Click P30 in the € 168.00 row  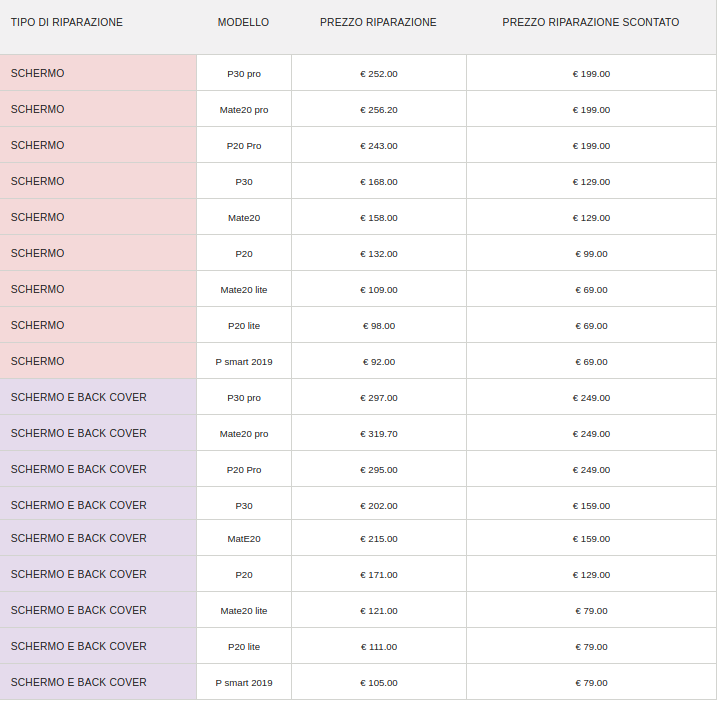pos(244,182)
